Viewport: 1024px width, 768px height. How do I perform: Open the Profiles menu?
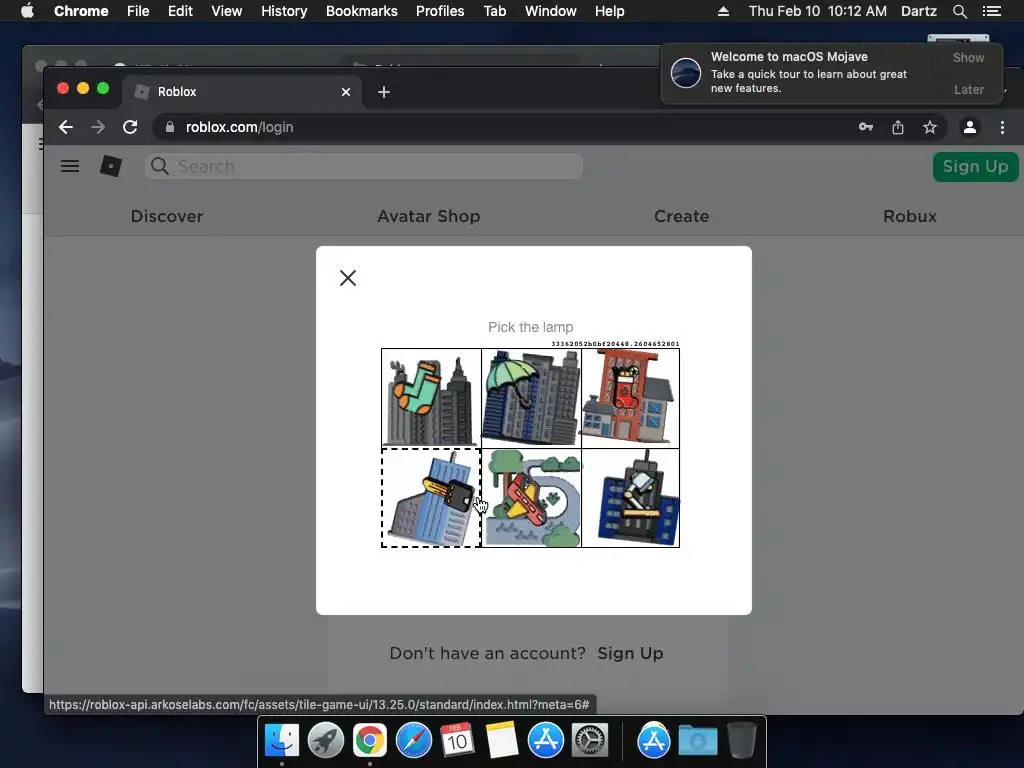coord(440,11)
